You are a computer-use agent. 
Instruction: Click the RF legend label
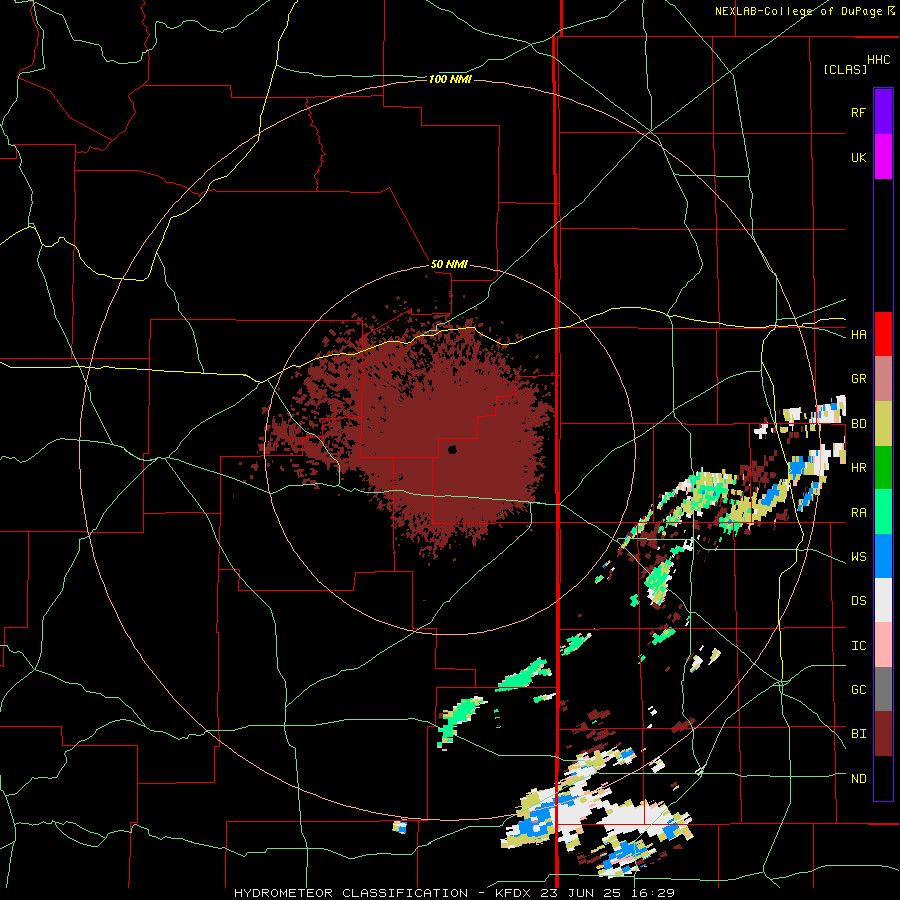pyautogui.click(x=858, y=112)
